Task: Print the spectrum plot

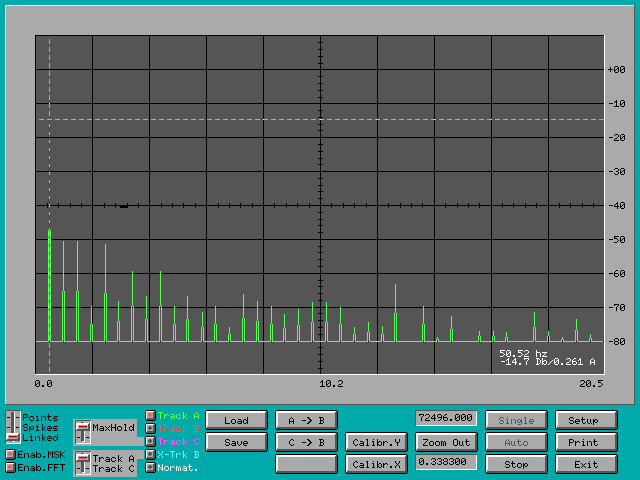Action: tap(586, 442)
